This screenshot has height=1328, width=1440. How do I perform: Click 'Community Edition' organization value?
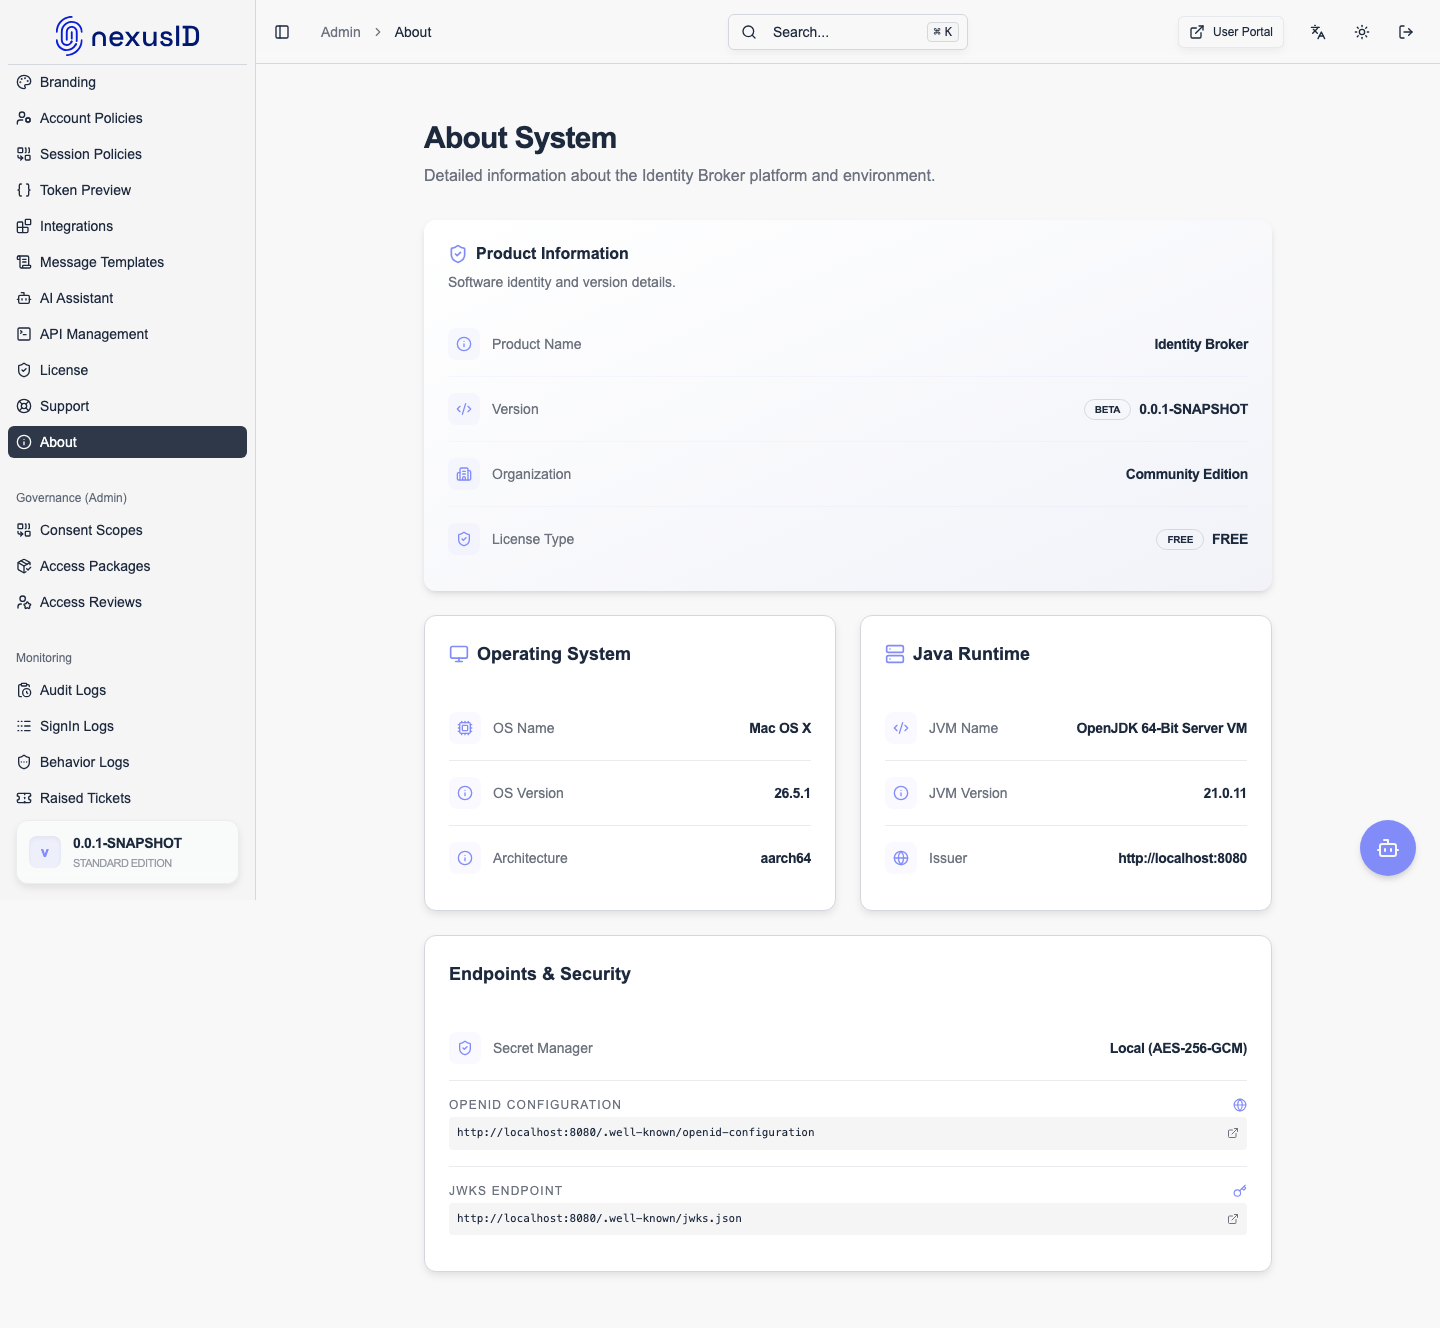[x=1187, y=474]
